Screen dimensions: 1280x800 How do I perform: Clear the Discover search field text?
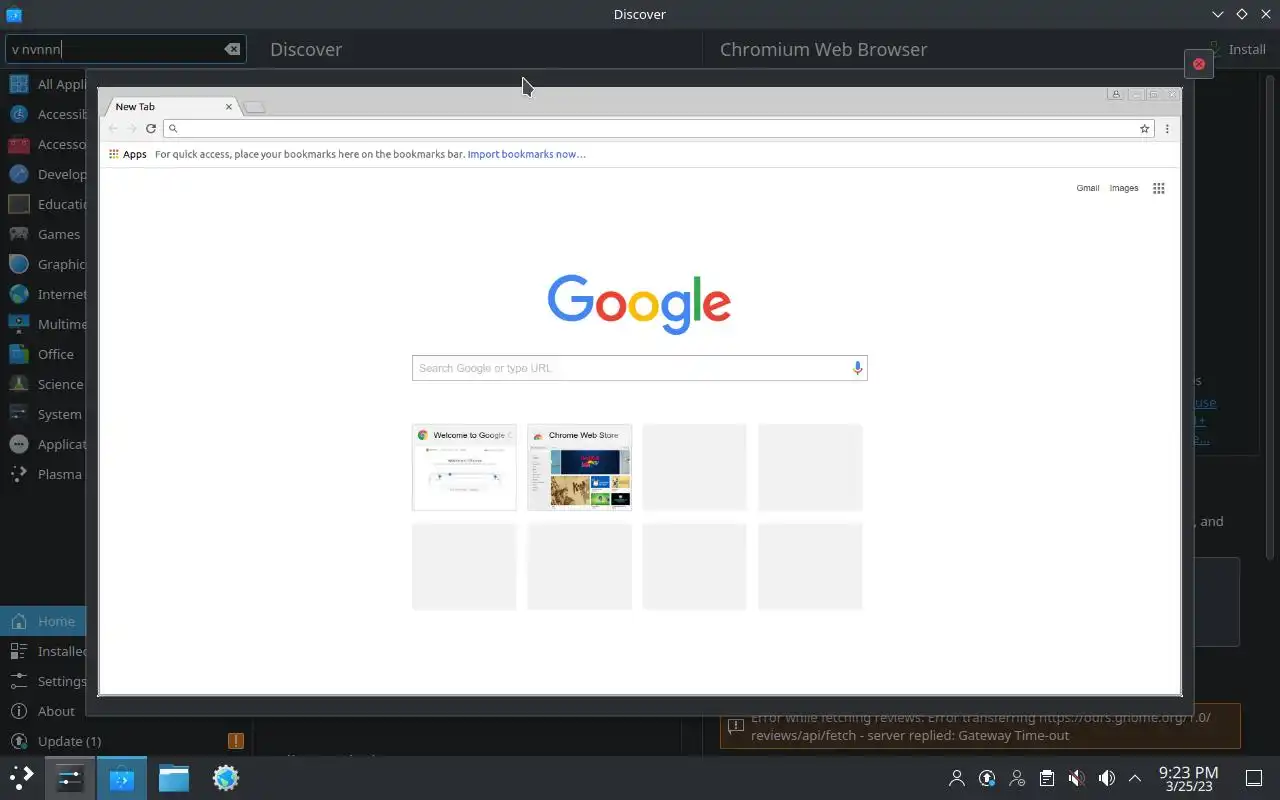click(x=232, y=49)
